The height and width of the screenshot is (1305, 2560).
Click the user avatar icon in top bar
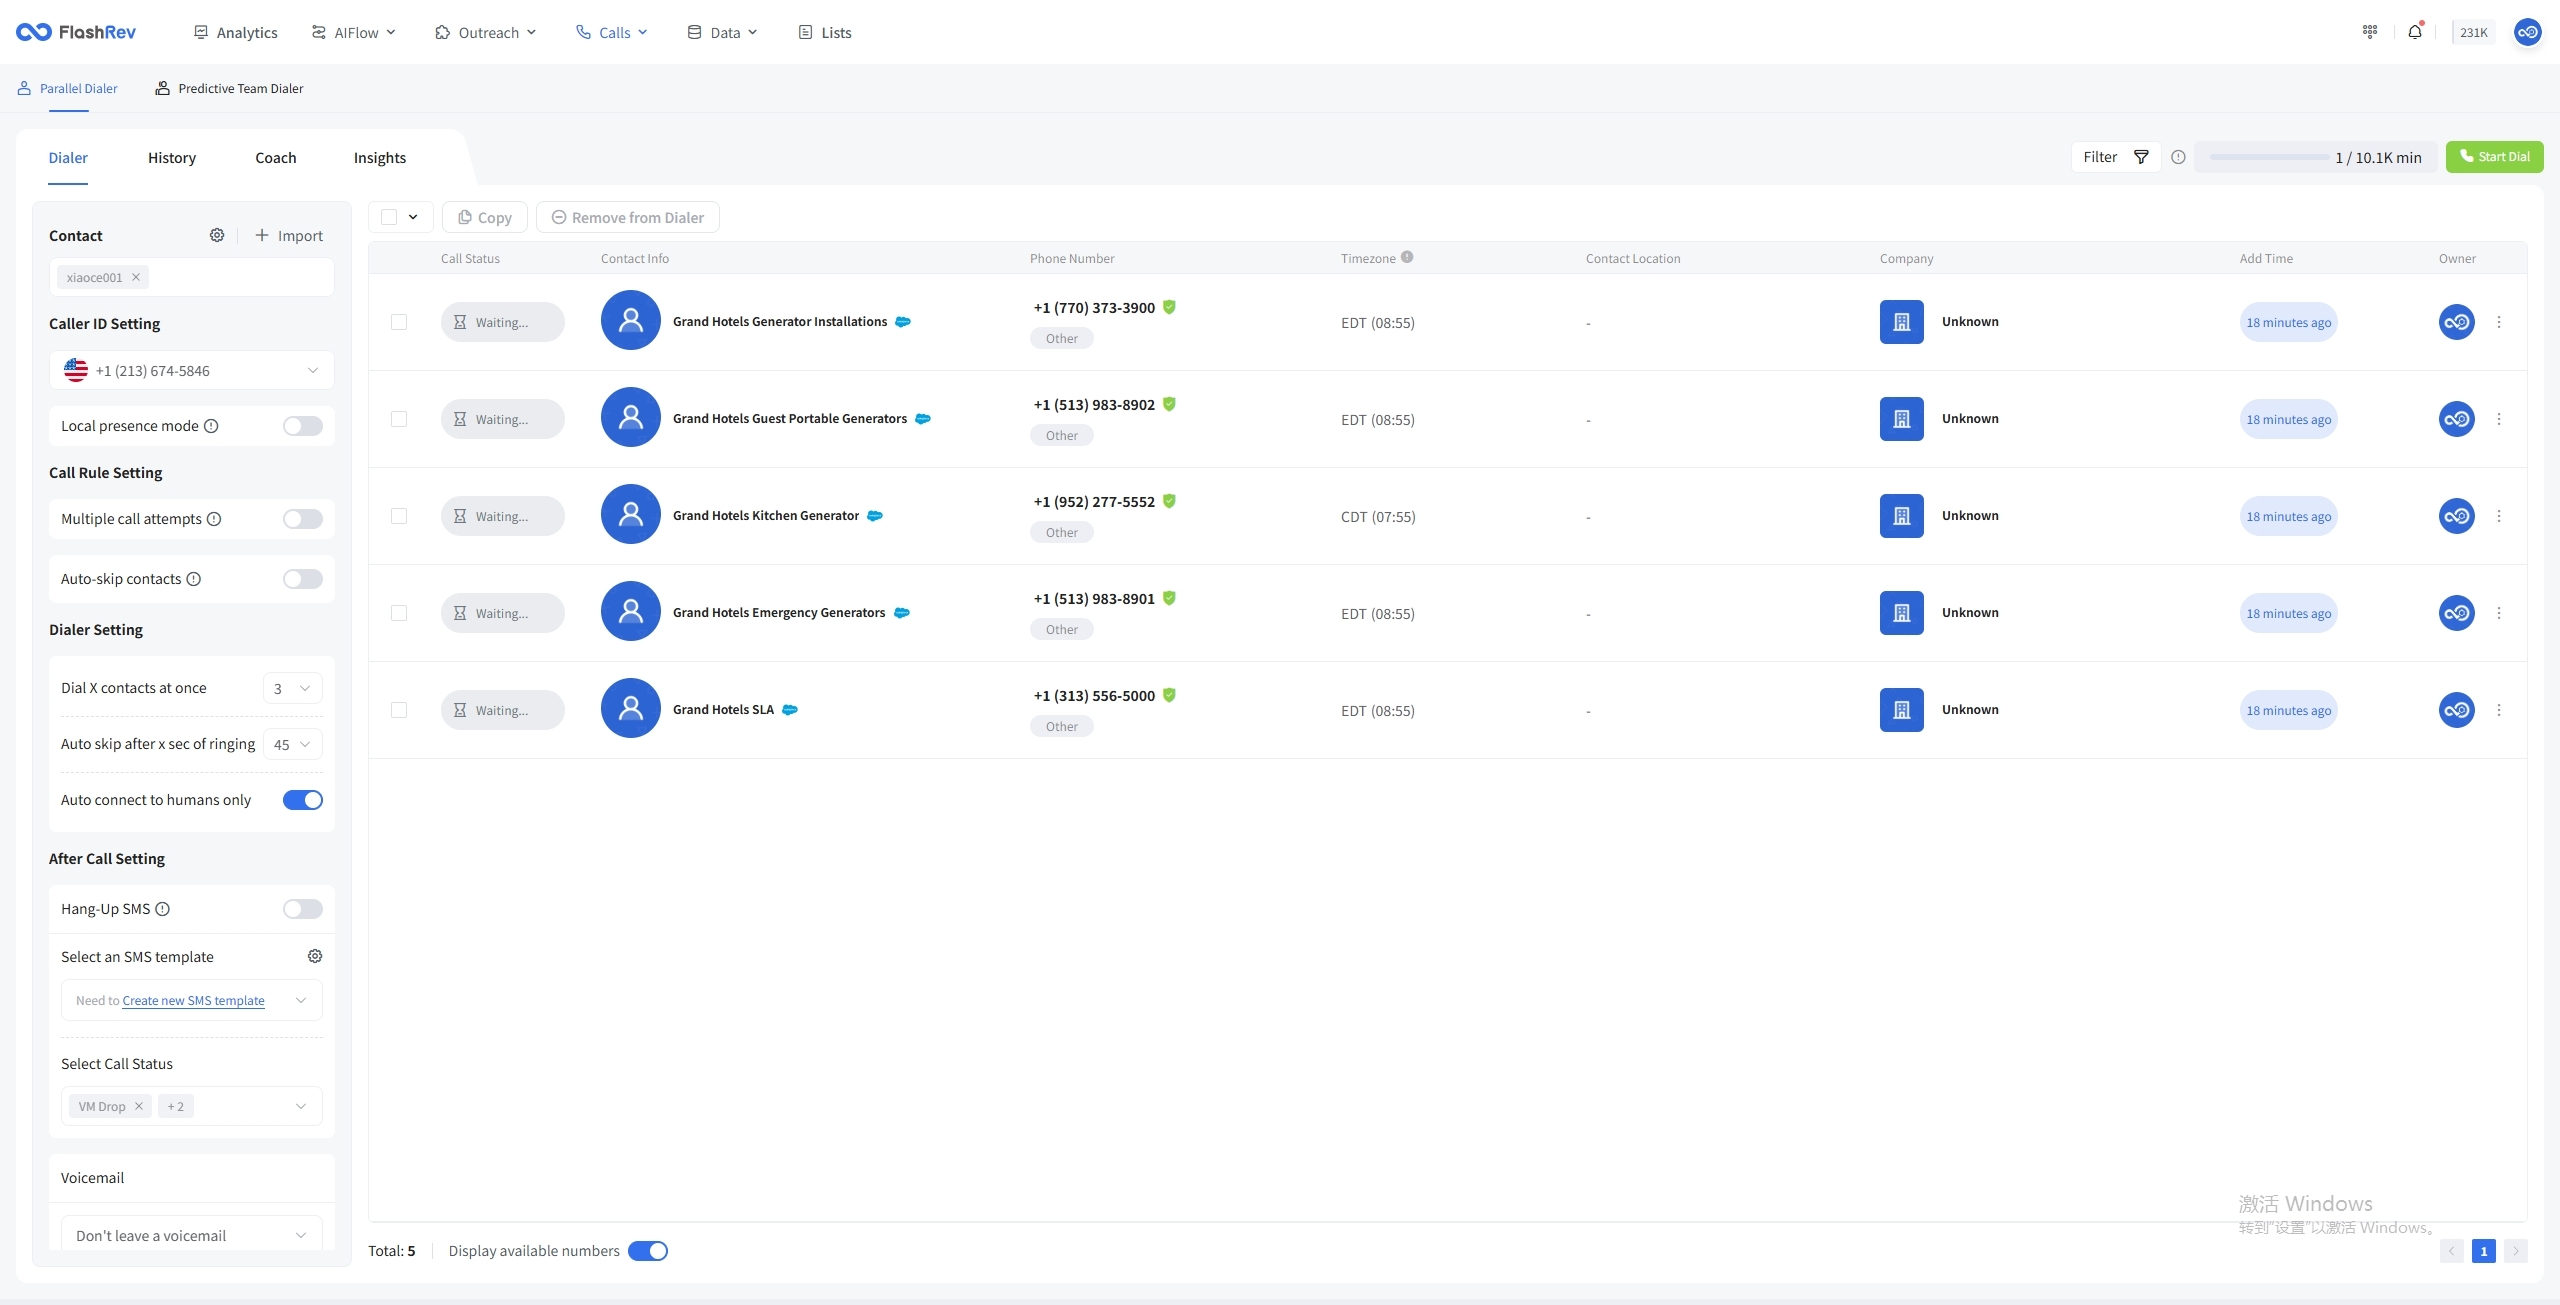point(2527,32)
